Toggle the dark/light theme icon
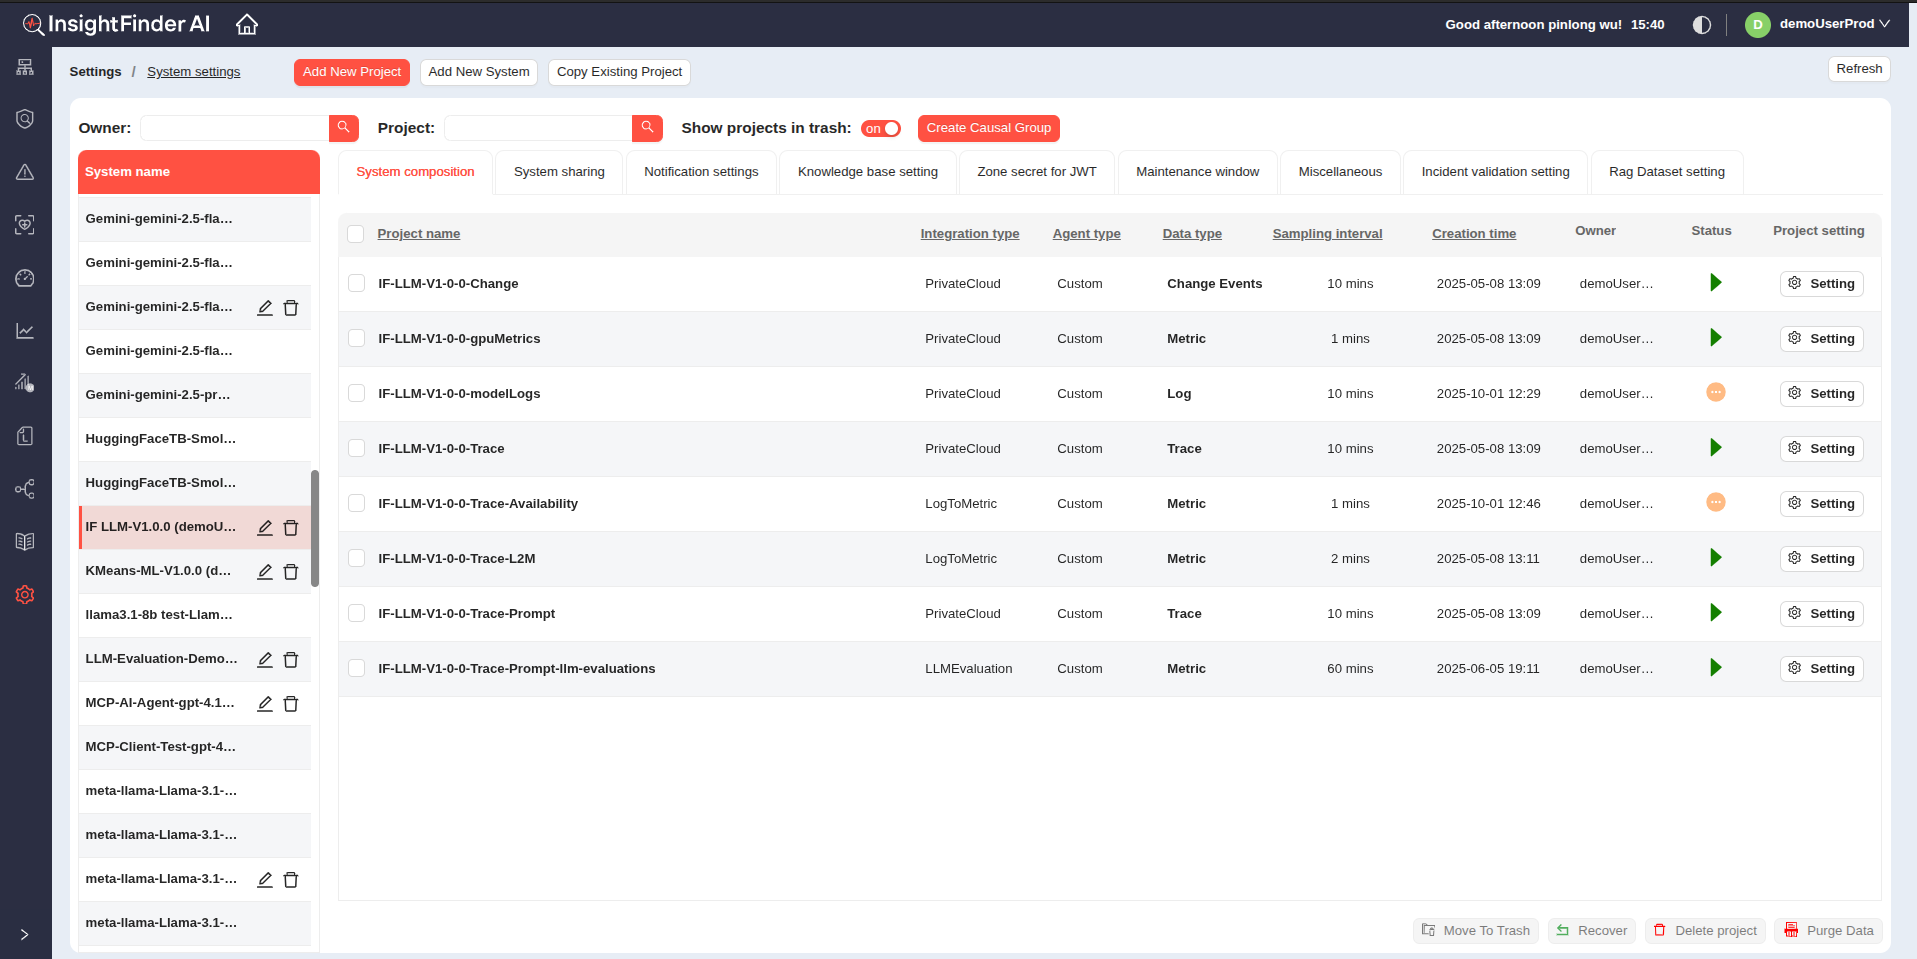 [1701, 25]
